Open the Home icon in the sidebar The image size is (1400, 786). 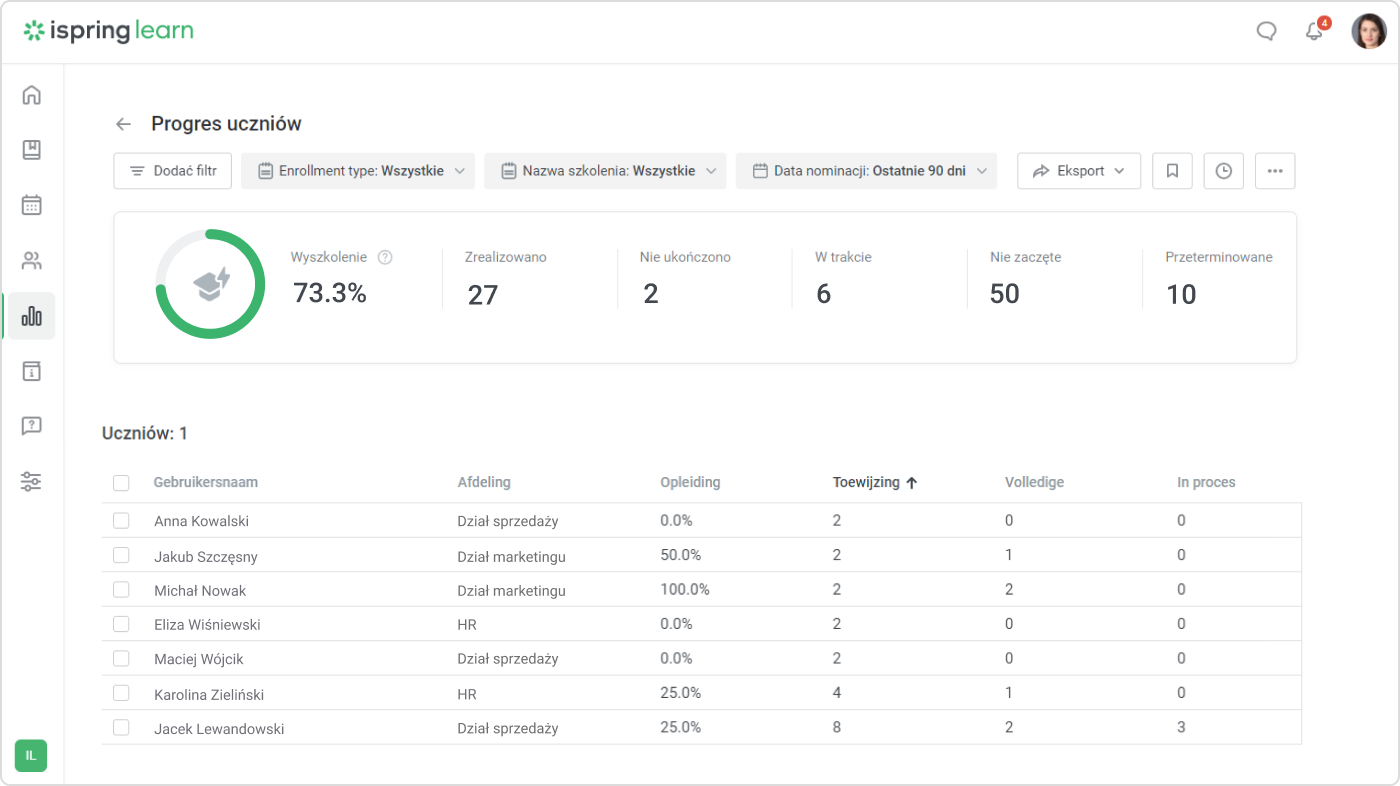tap(32, 95)
